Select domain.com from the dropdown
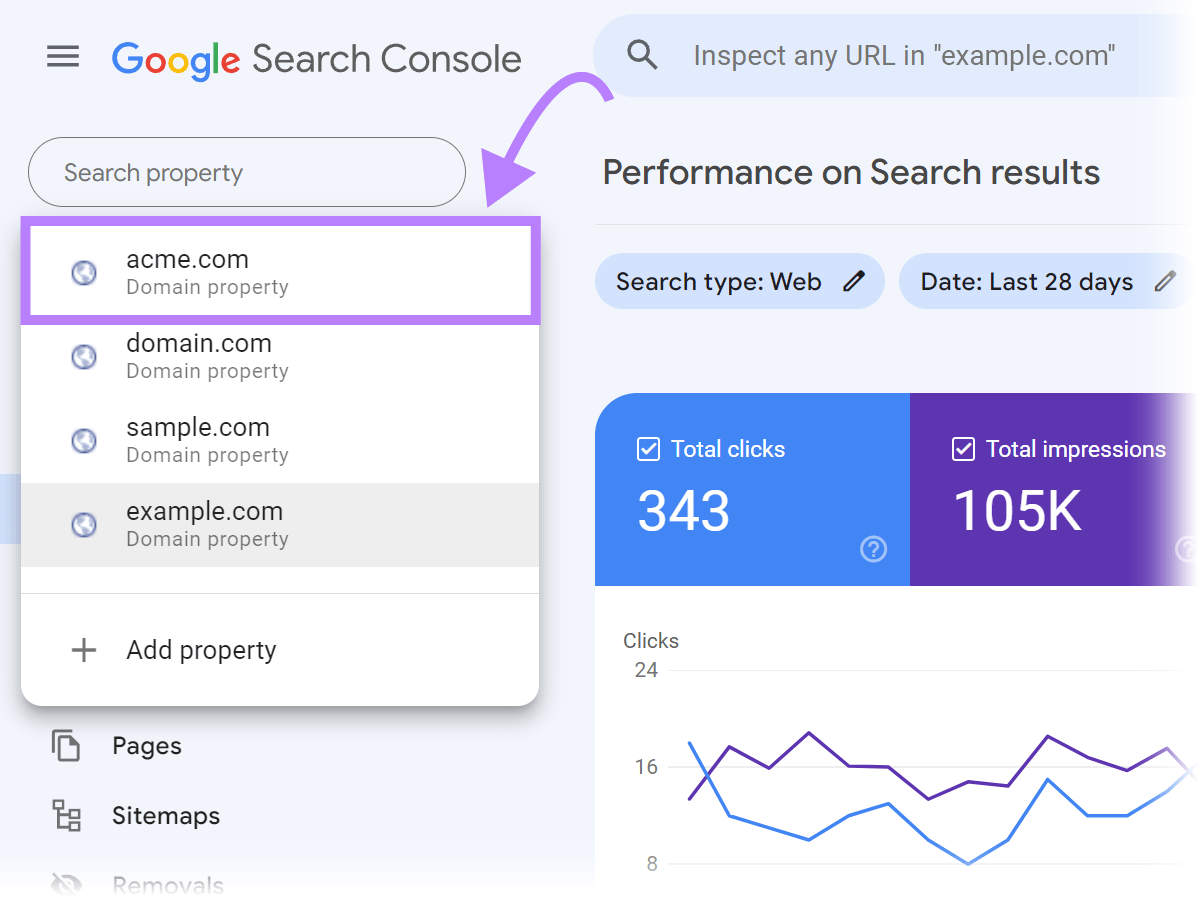1200x900 pixels. [x=198, y=355]
